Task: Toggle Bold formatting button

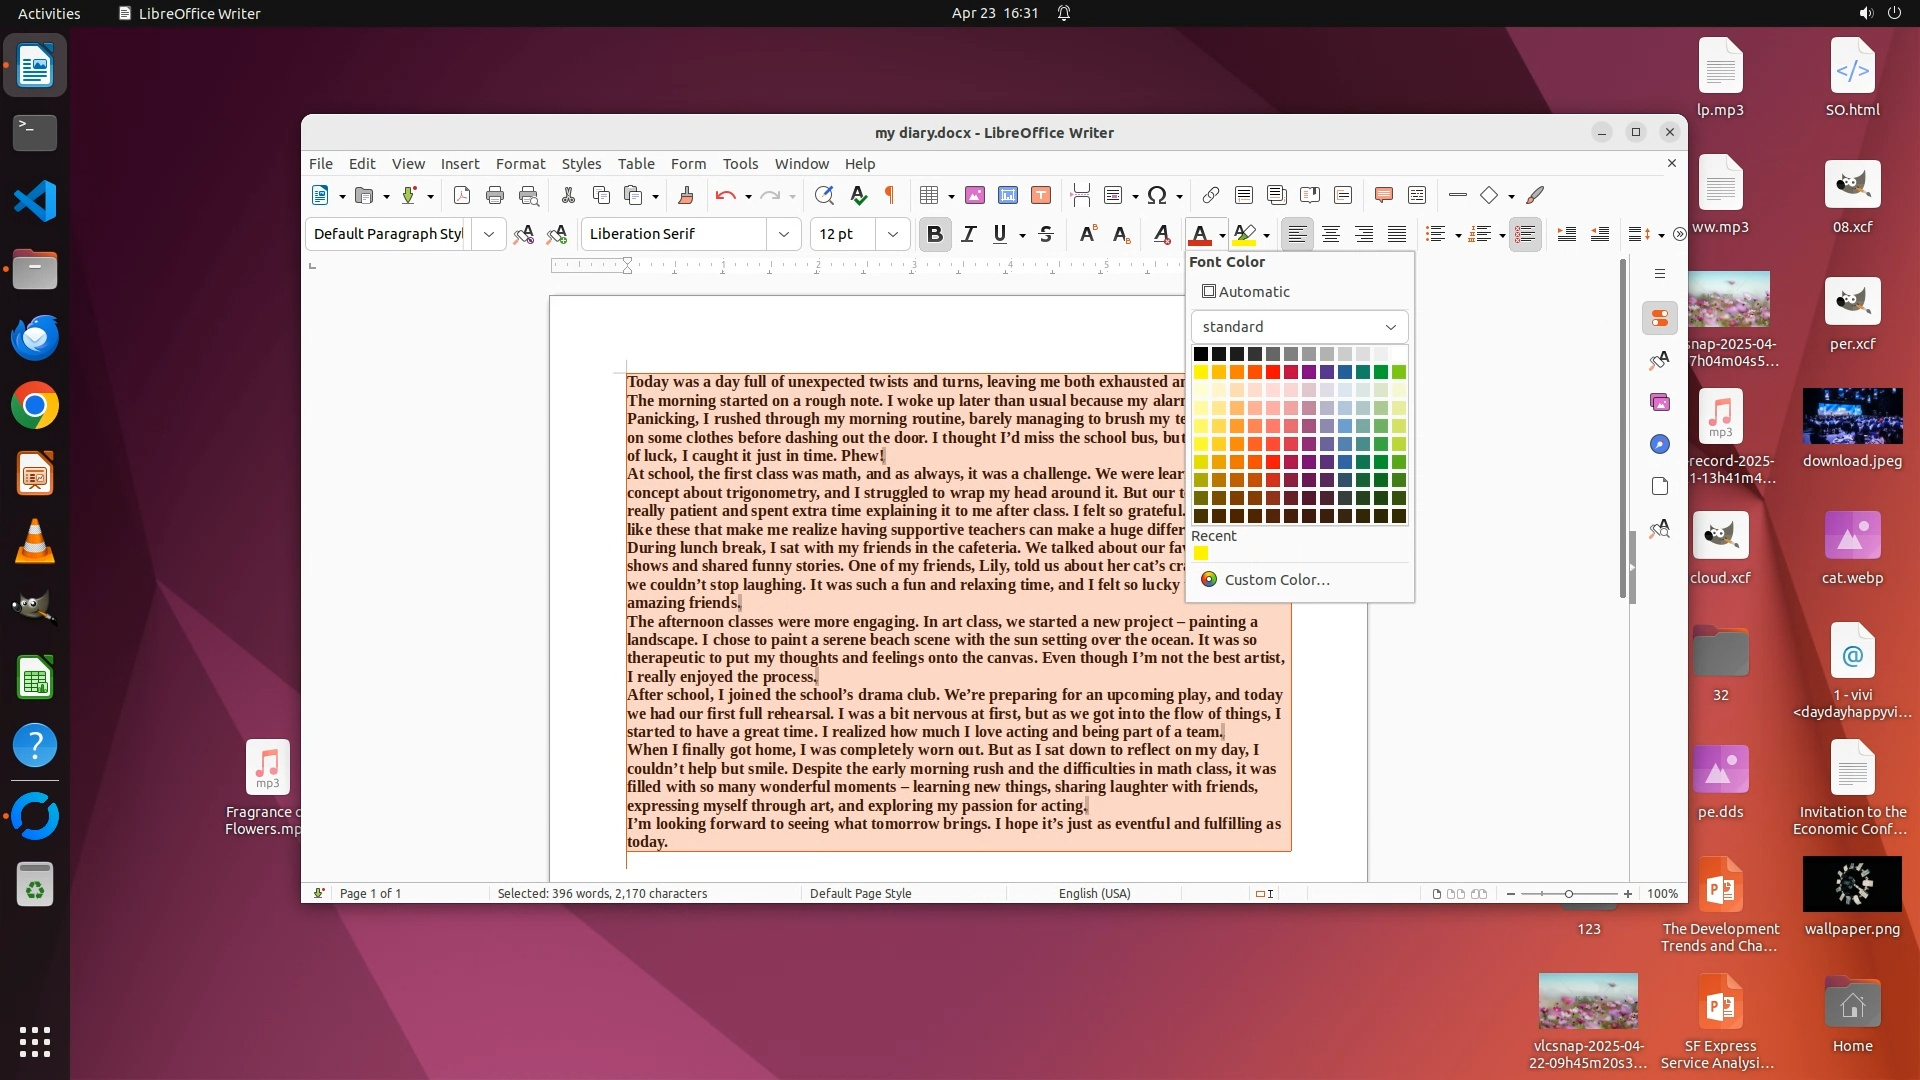Action: click(x=934, y=234)
